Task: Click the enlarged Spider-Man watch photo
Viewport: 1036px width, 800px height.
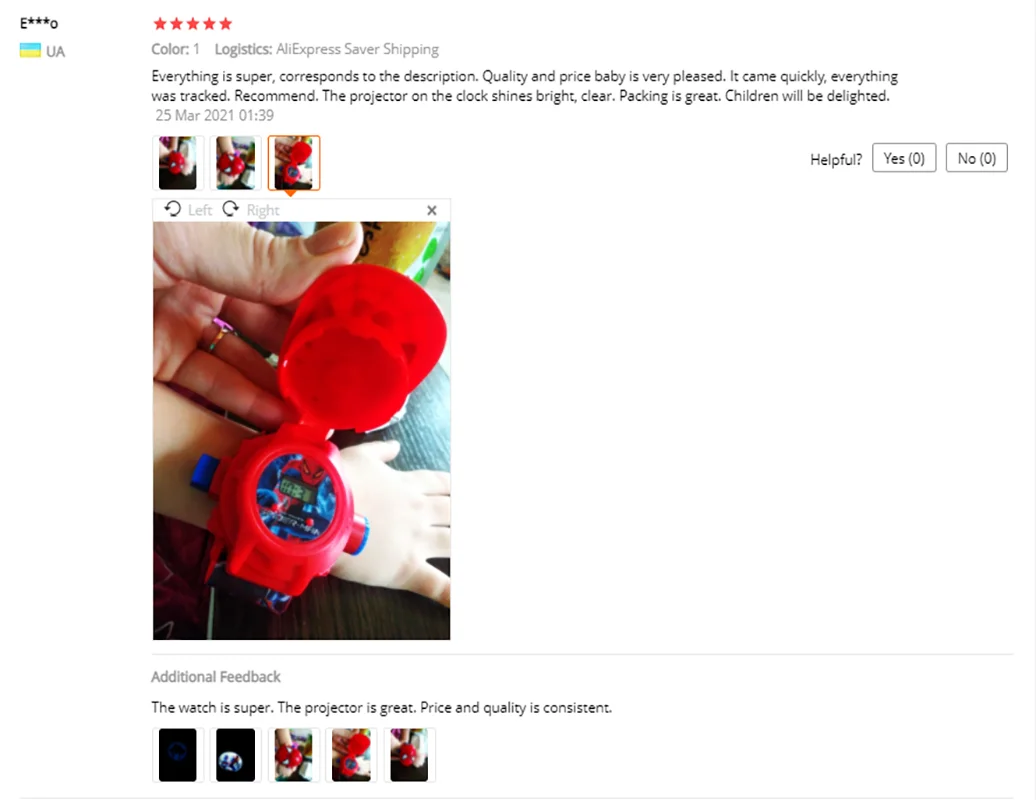Action: tap(301, 430)
